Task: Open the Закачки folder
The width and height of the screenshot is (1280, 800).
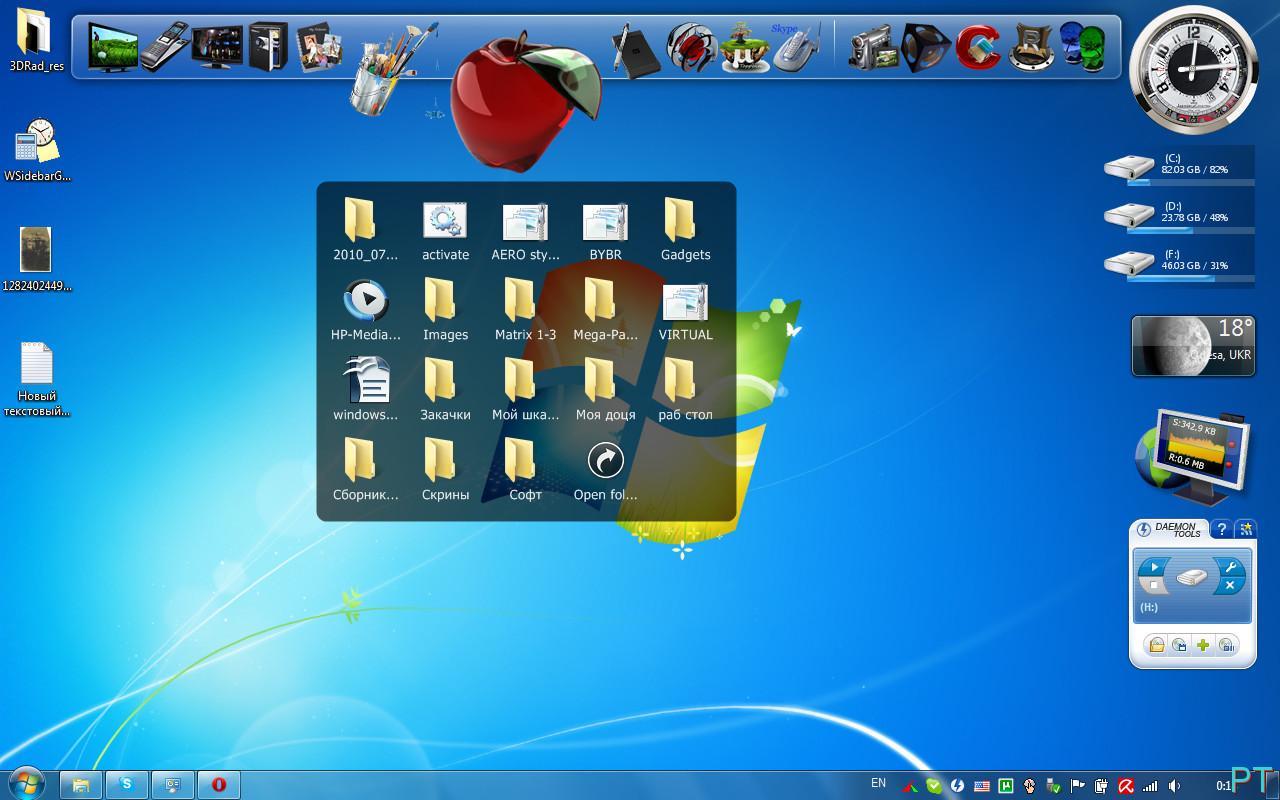Action: pos(445,390)
